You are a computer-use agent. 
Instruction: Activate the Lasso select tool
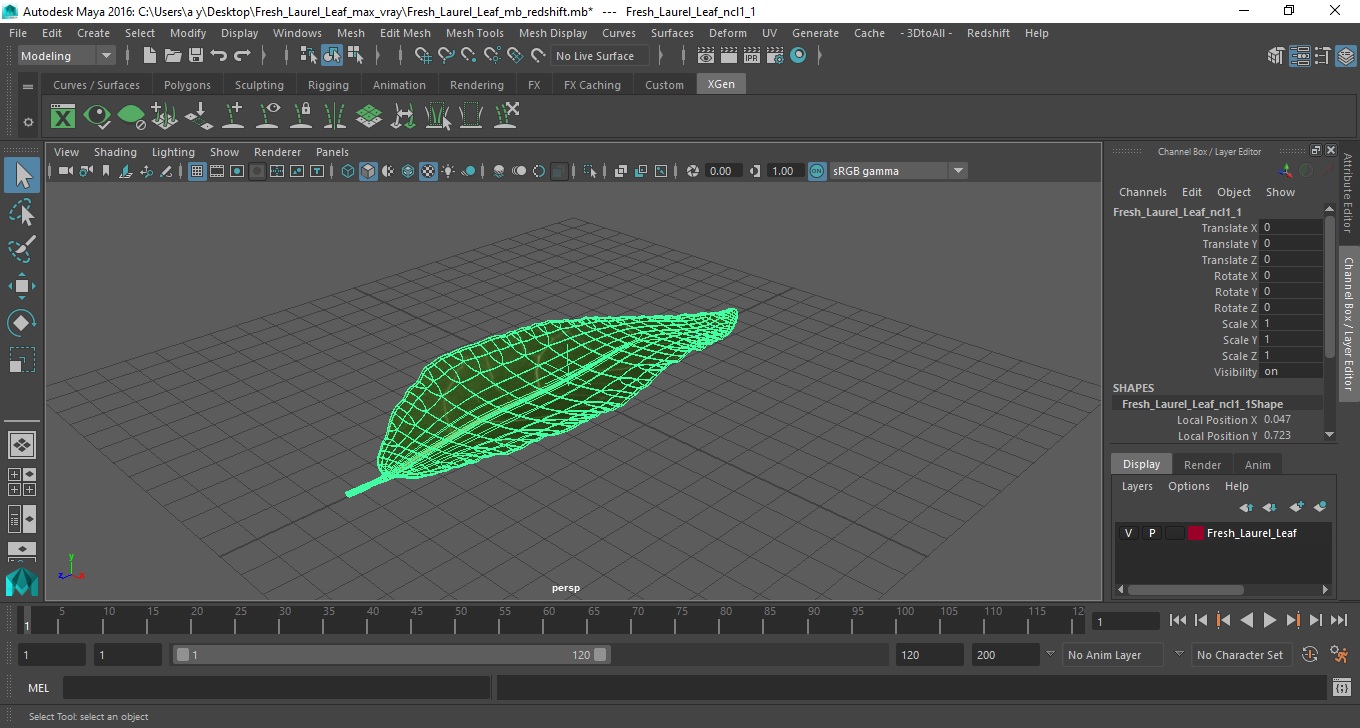click(22, 212)
